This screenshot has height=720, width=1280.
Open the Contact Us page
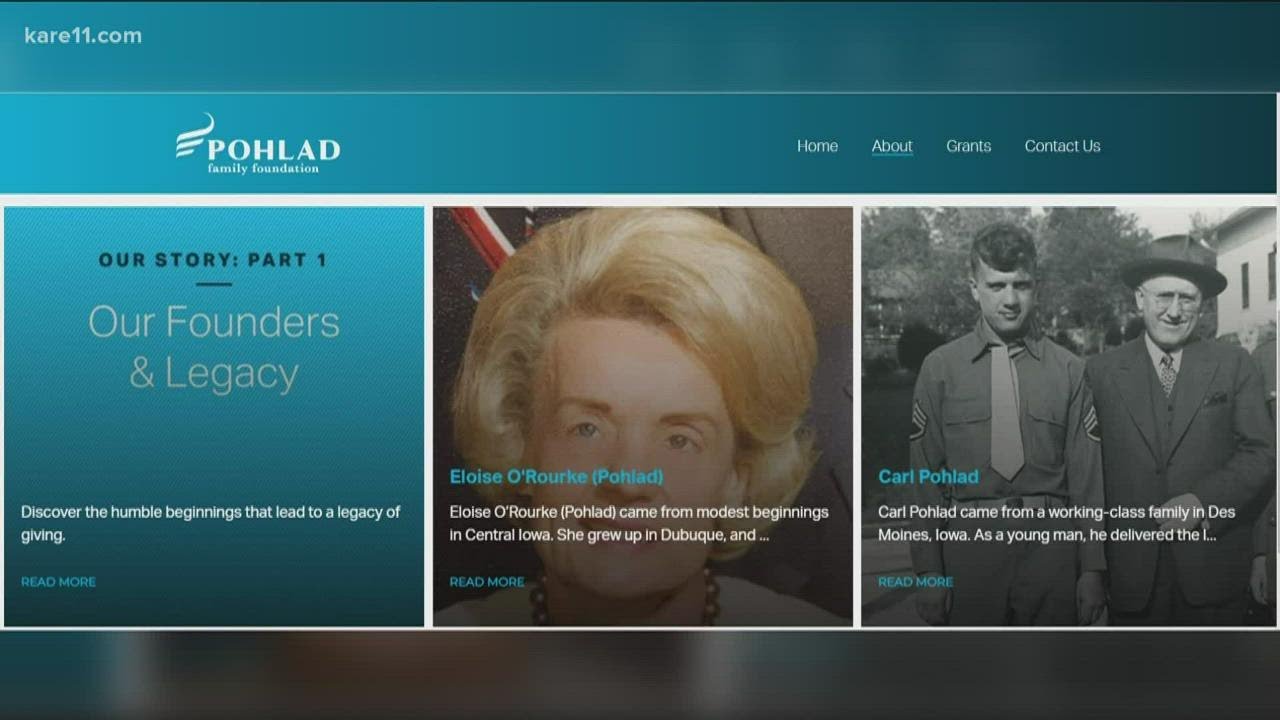[1062, 146]
